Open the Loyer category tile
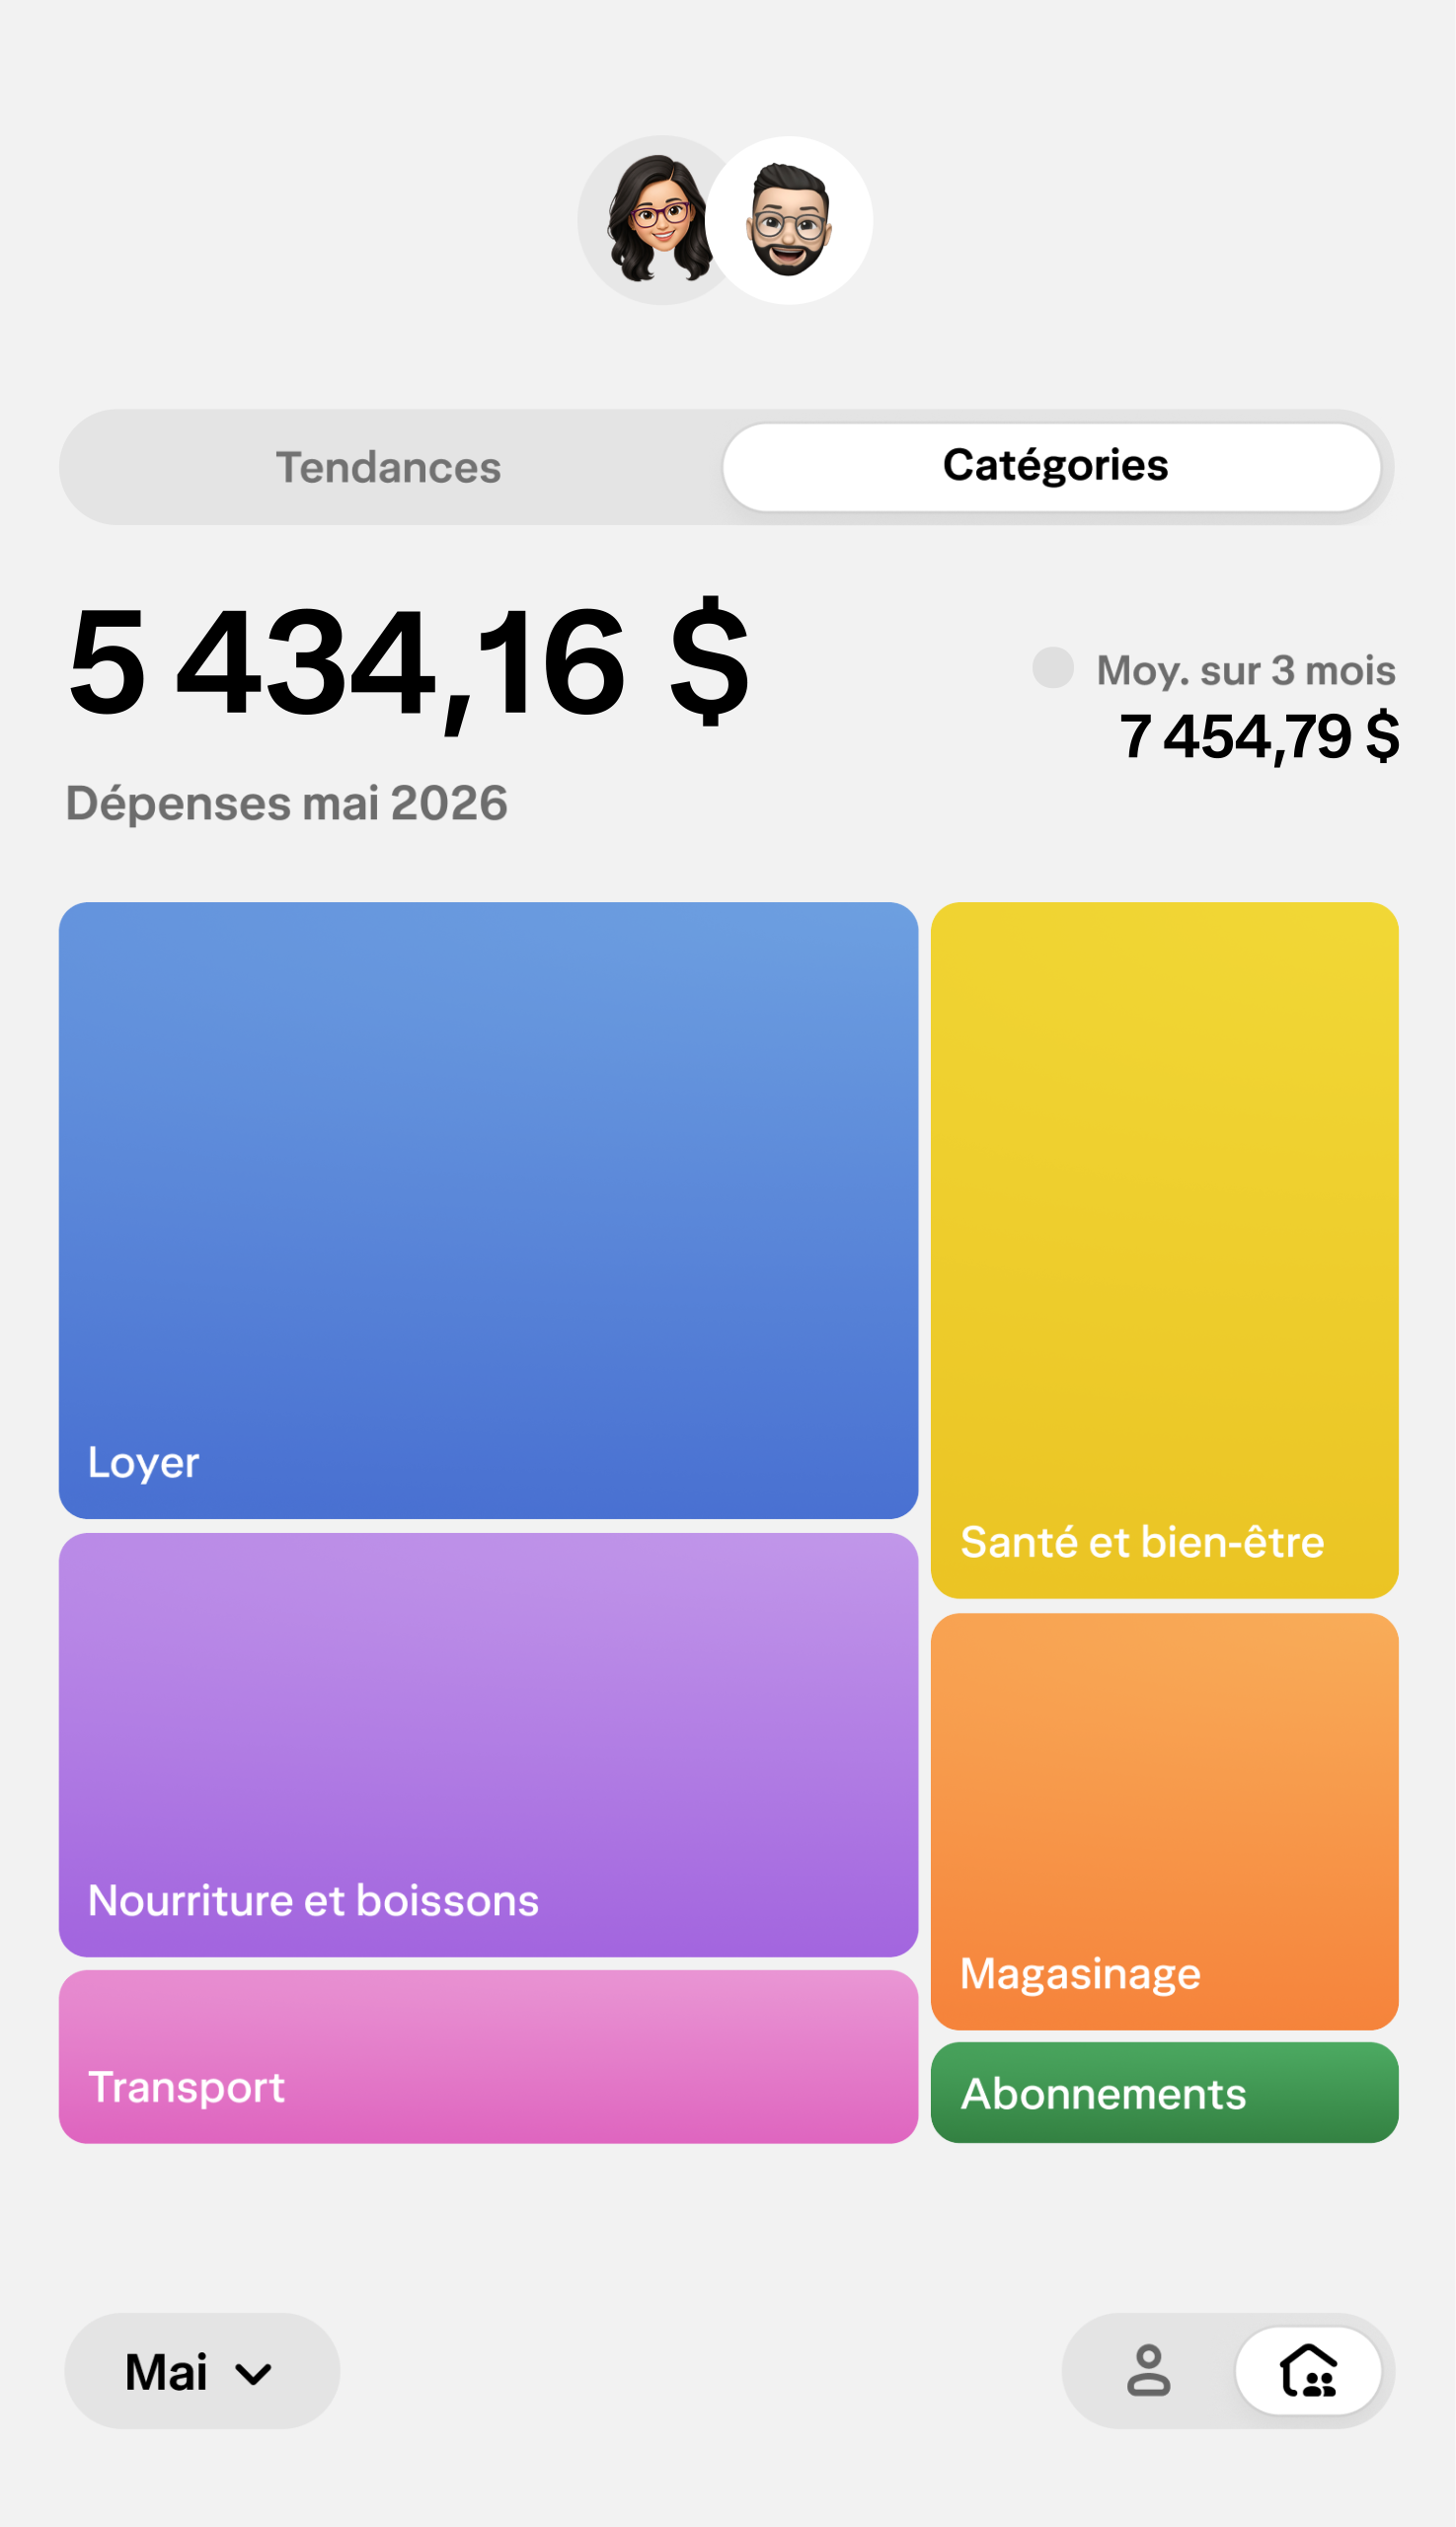This screenshot has height=2527, width=1456. (488, 1210)
